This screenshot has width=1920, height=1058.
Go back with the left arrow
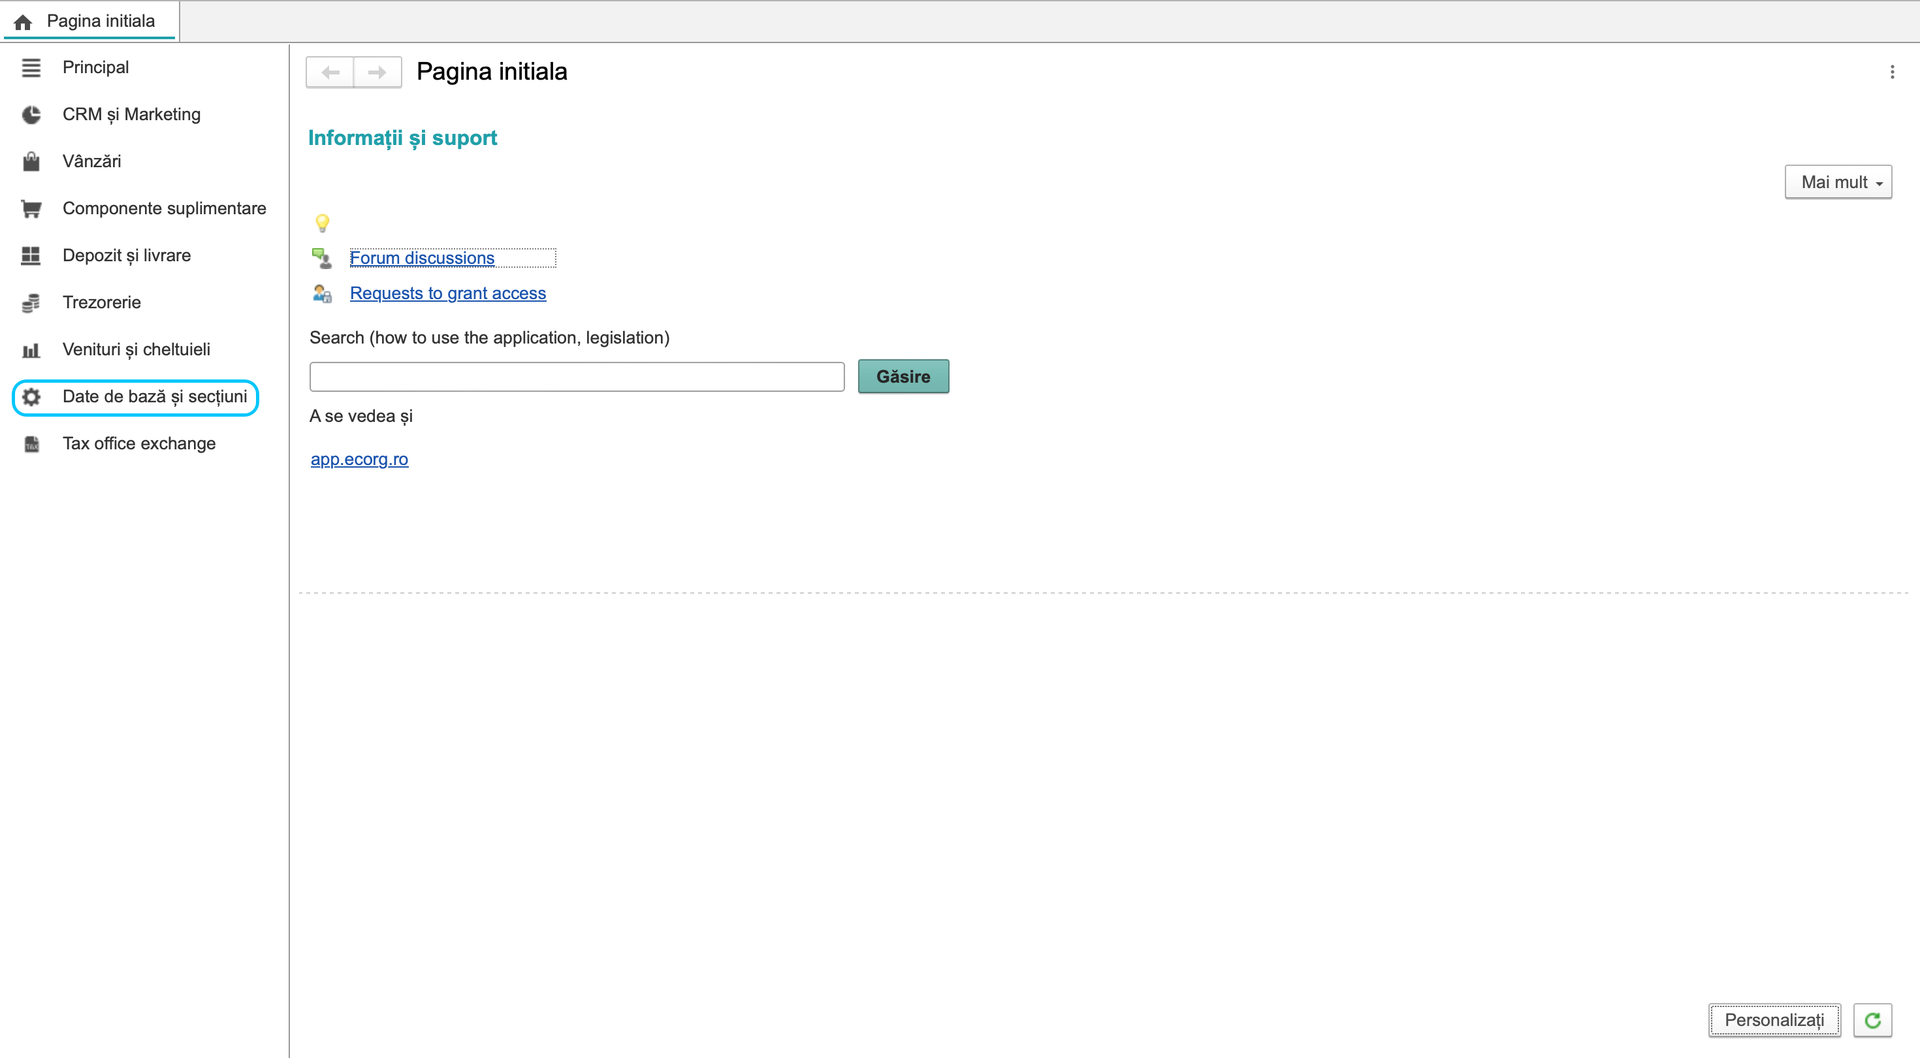click(x=330, y=72)
